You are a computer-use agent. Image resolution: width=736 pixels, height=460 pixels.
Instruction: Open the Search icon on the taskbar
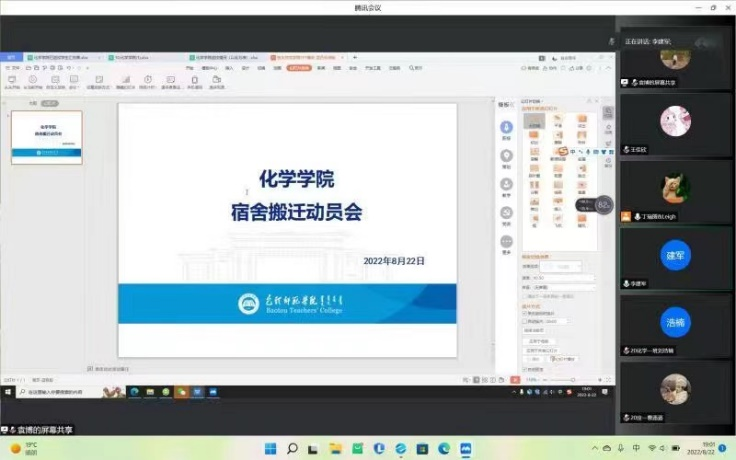click(x=291, y=448)
